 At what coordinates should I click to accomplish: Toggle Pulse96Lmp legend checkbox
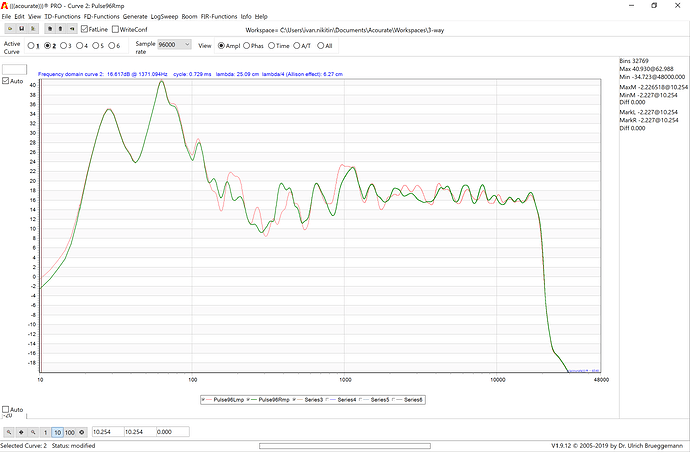click(x=203, y=400)
